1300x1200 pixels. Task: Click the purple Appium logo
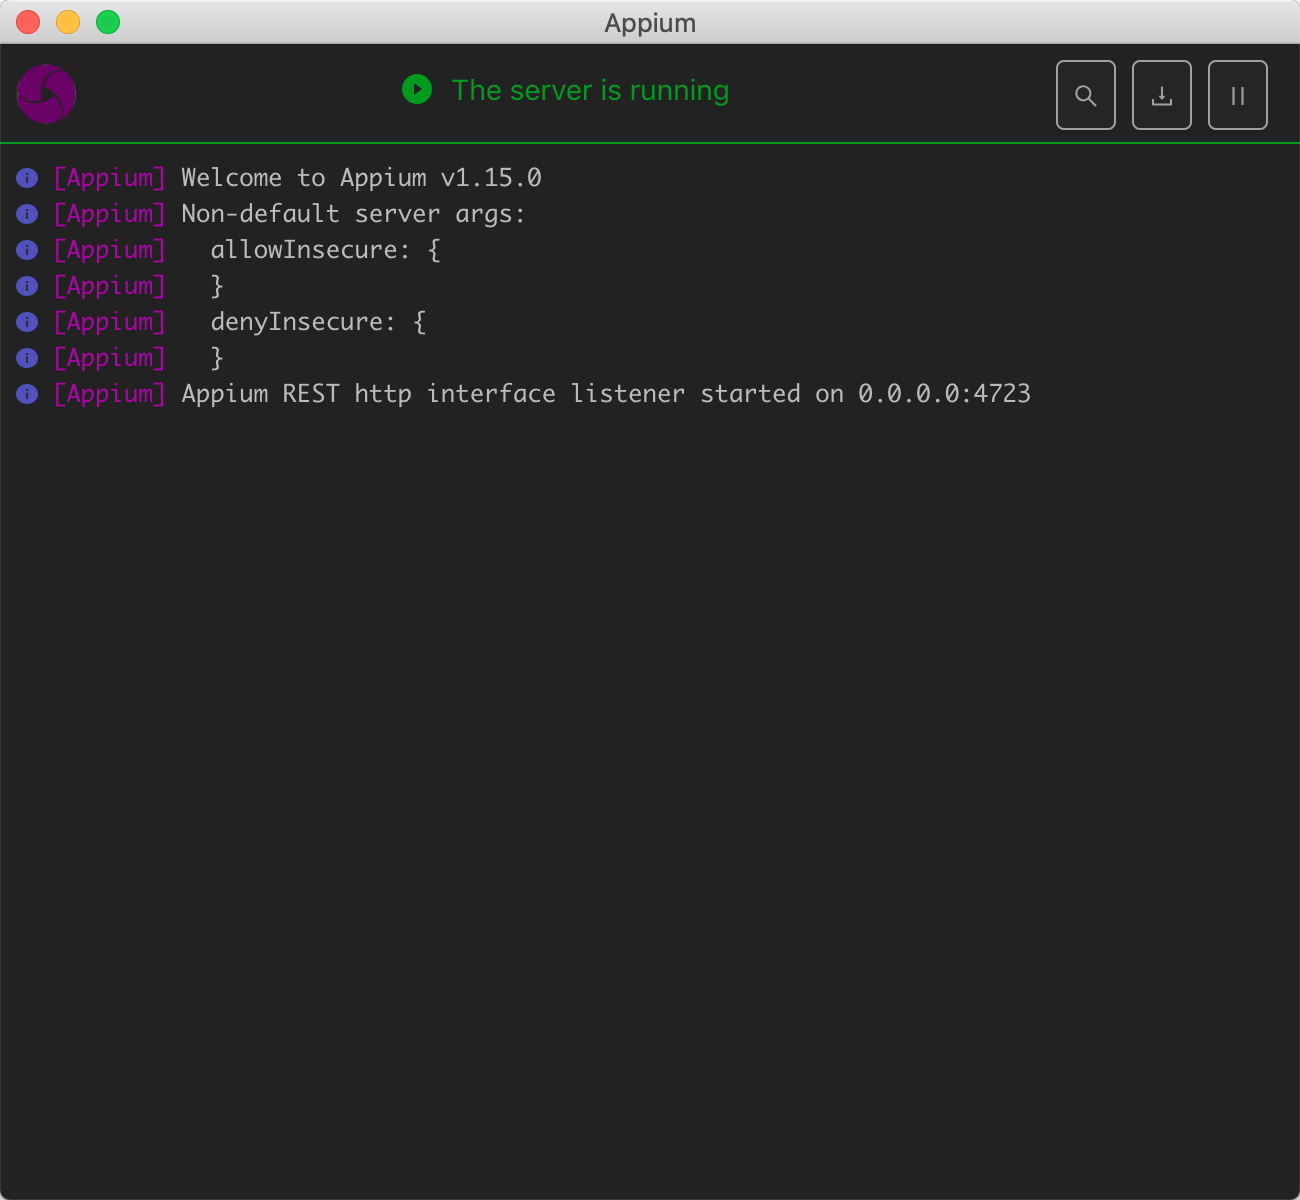coord(46,95)
